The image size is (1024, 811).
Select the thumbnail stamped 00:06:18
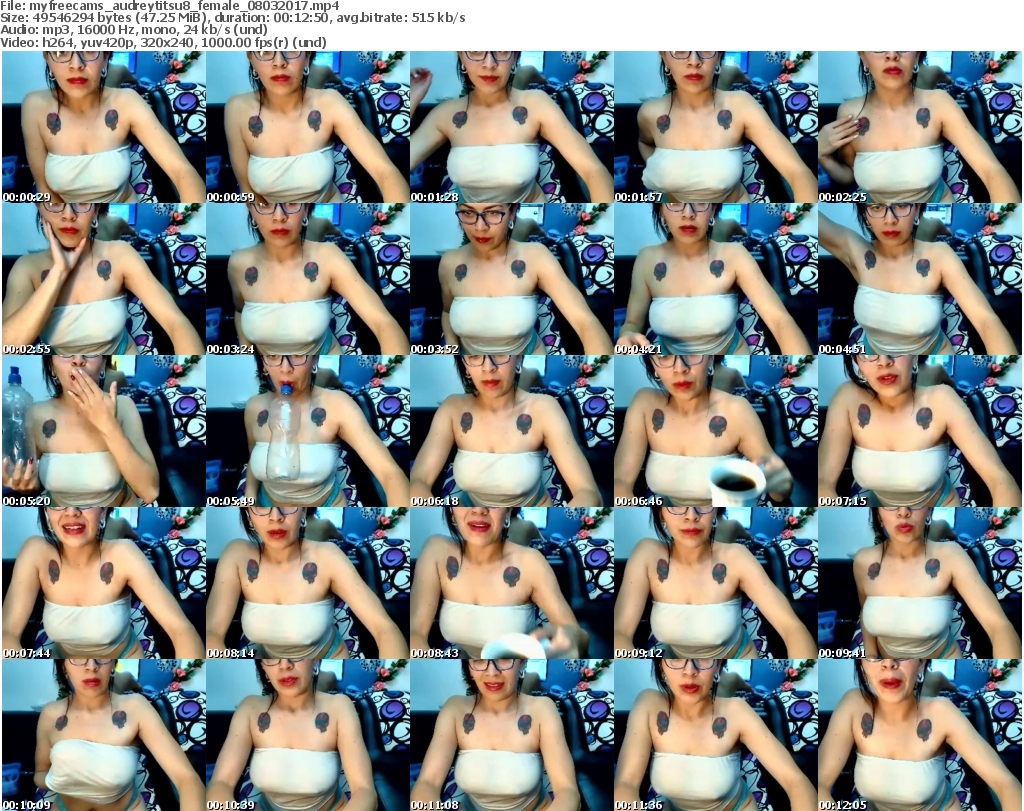[511, 431]
